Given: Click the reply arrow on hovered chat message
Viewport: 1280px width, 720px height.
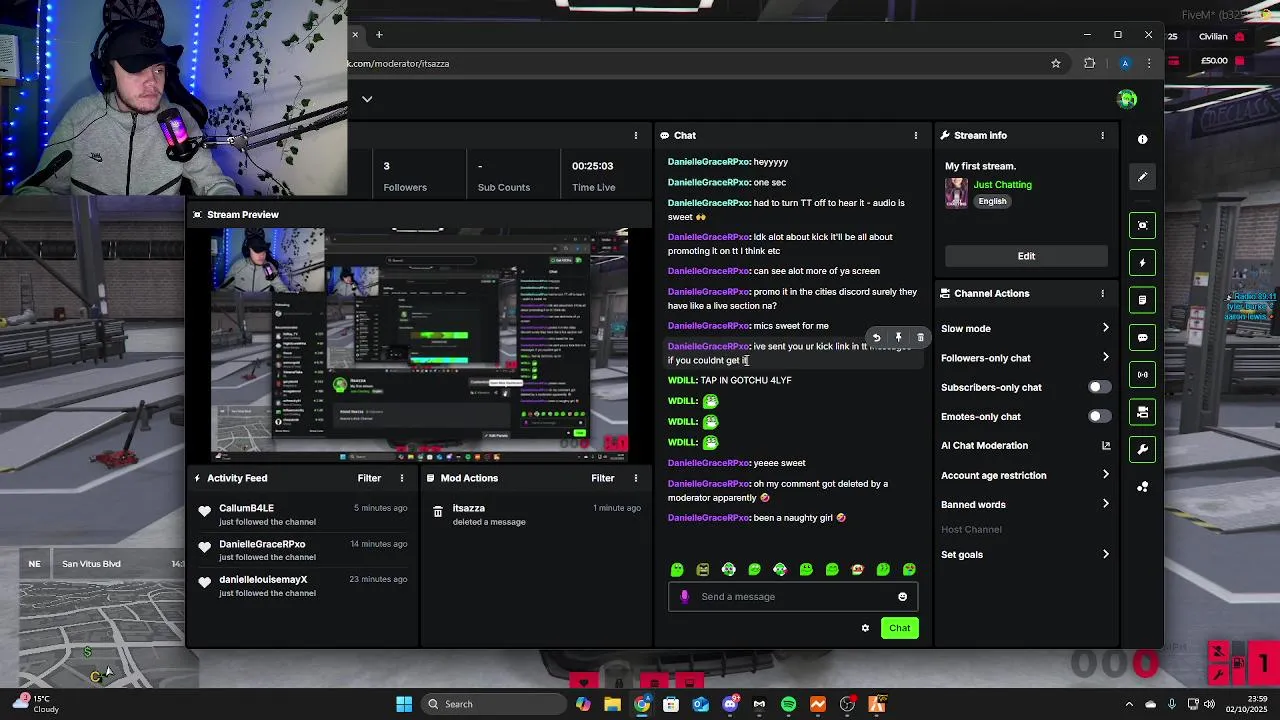Looking at the screenshot, I should (877, 338).
